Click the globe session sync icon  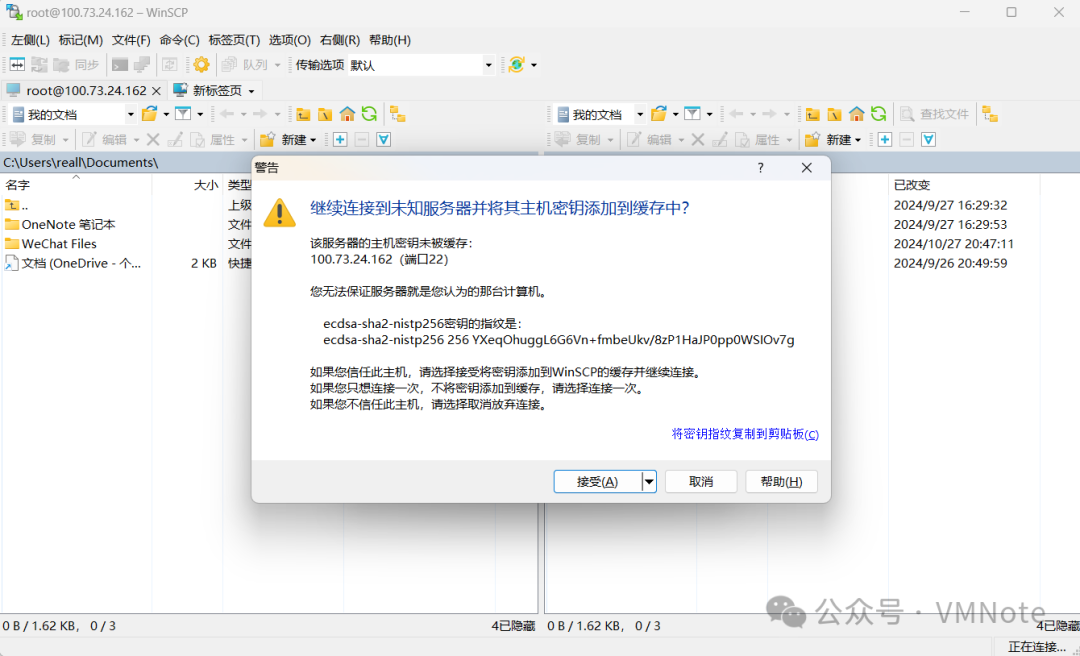517,65
